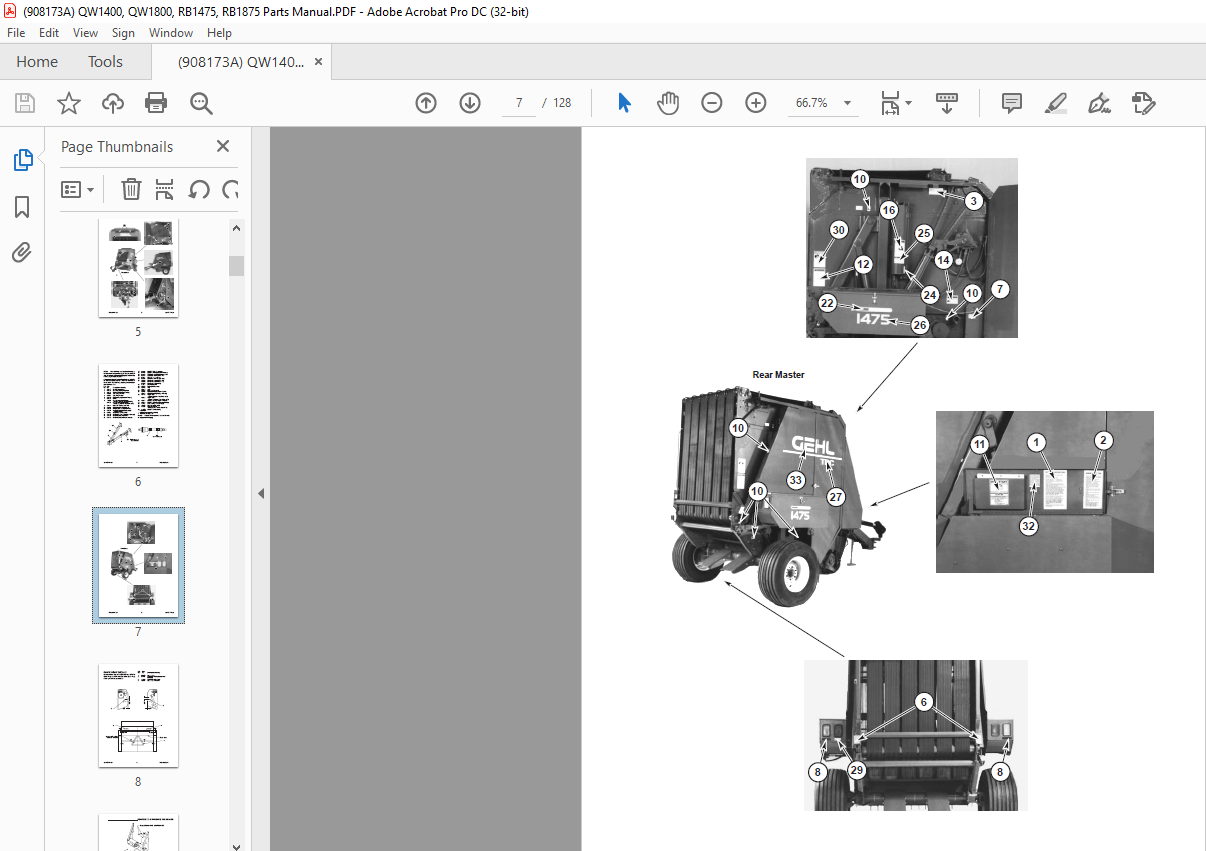This screenshot has height=851, width=1206.
Task: Click the upload to cloud icon
Action: (113, 103)
